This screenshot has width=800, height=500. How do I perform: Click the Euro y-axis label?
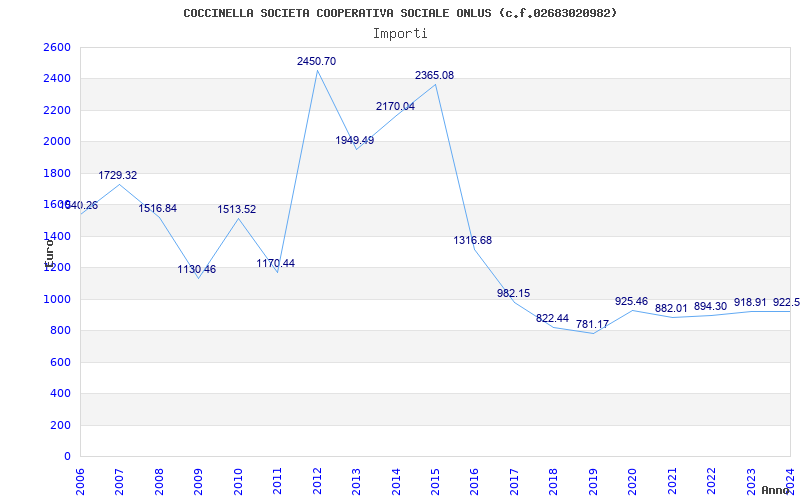pyautogui.click(x=49, y=253)
